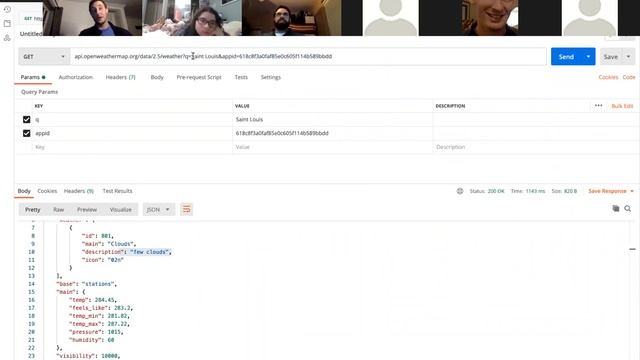The width and height of the screenshot is (640, 360).
Task: Click the "description": "few clouds" line
Action: point(127,252)
